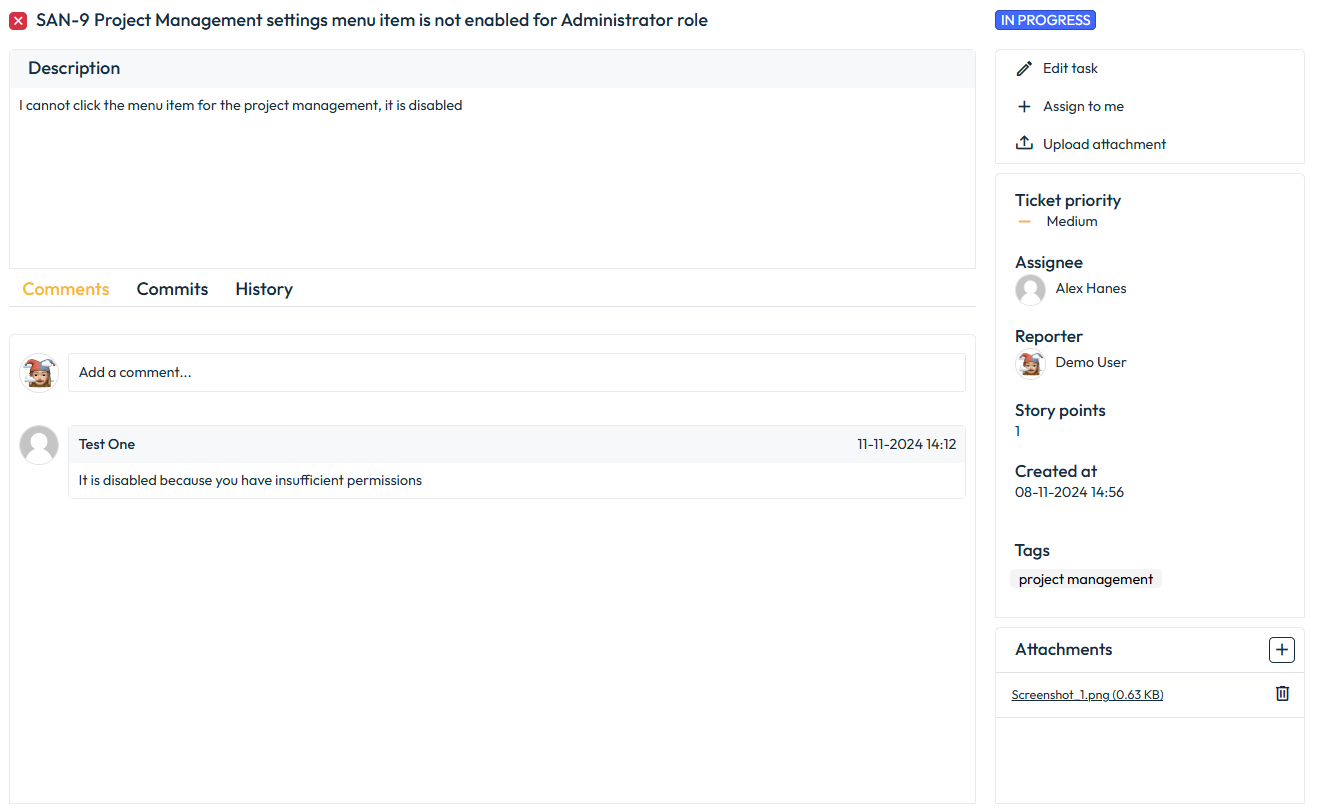This screenshot has height=812, width=1321.
Task: Click the Test One commenter avatar
Action: 39,445
